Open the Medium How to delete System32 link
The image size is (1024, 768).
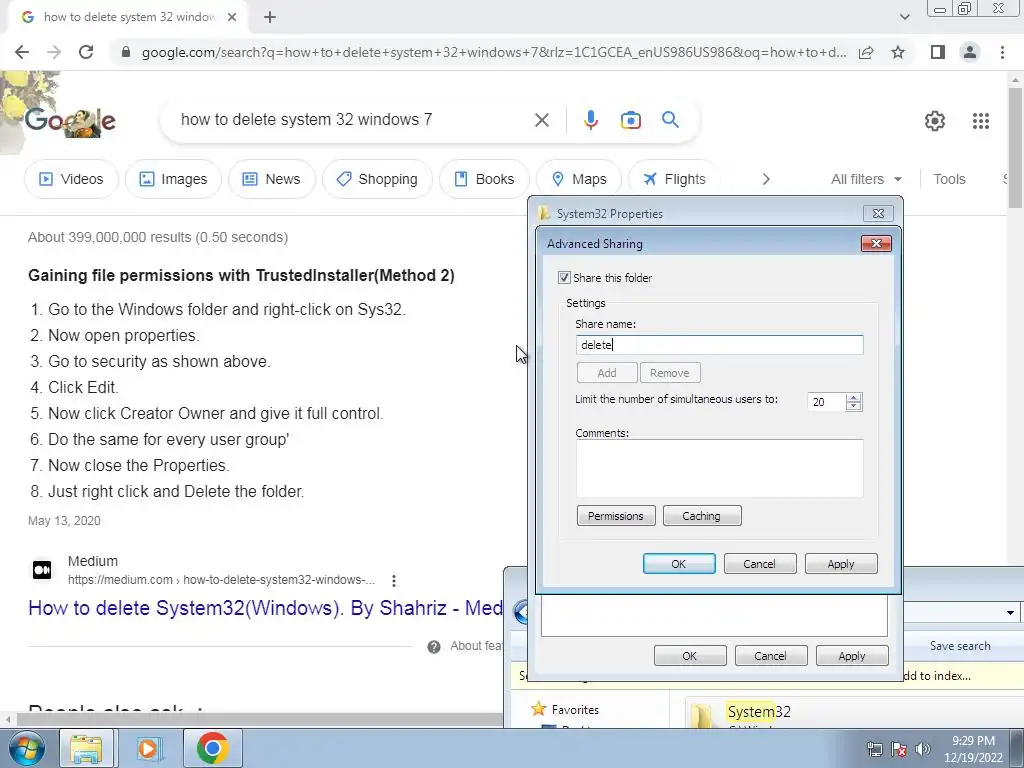265,608
